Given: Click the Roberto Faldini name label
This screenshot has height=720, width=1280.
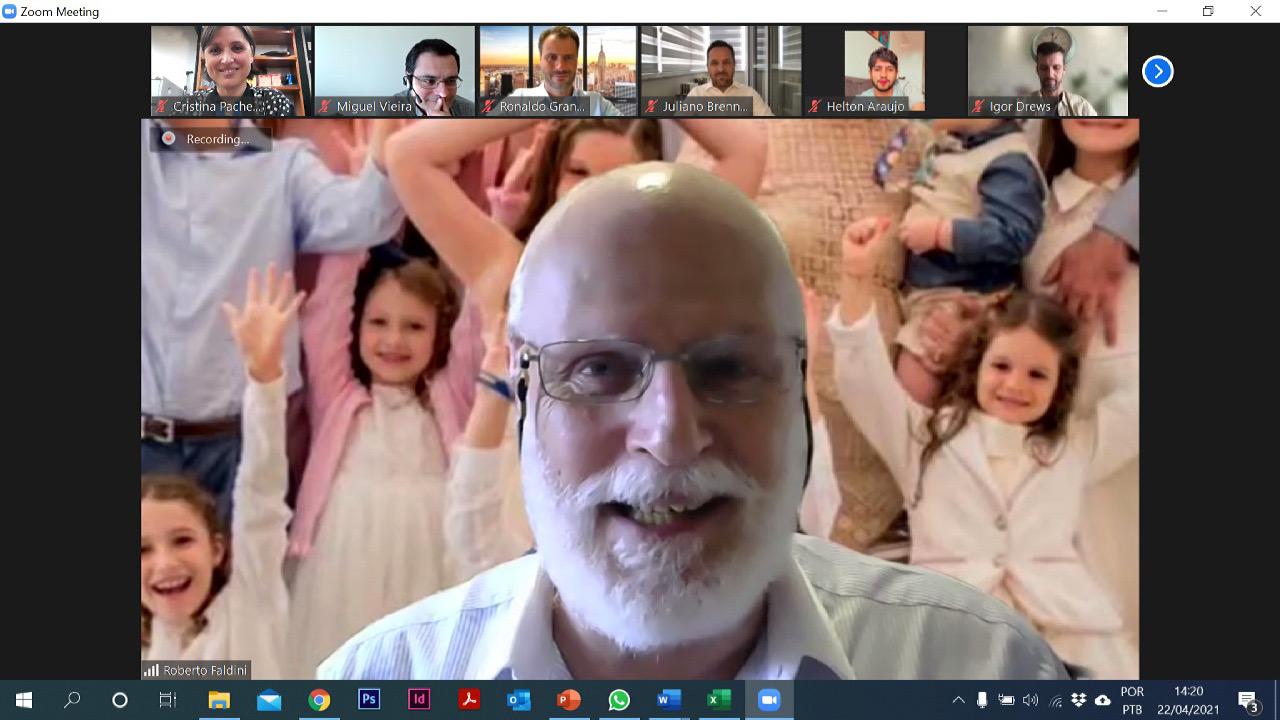Looking at the screenshot, I should click(x=205, y=670).
